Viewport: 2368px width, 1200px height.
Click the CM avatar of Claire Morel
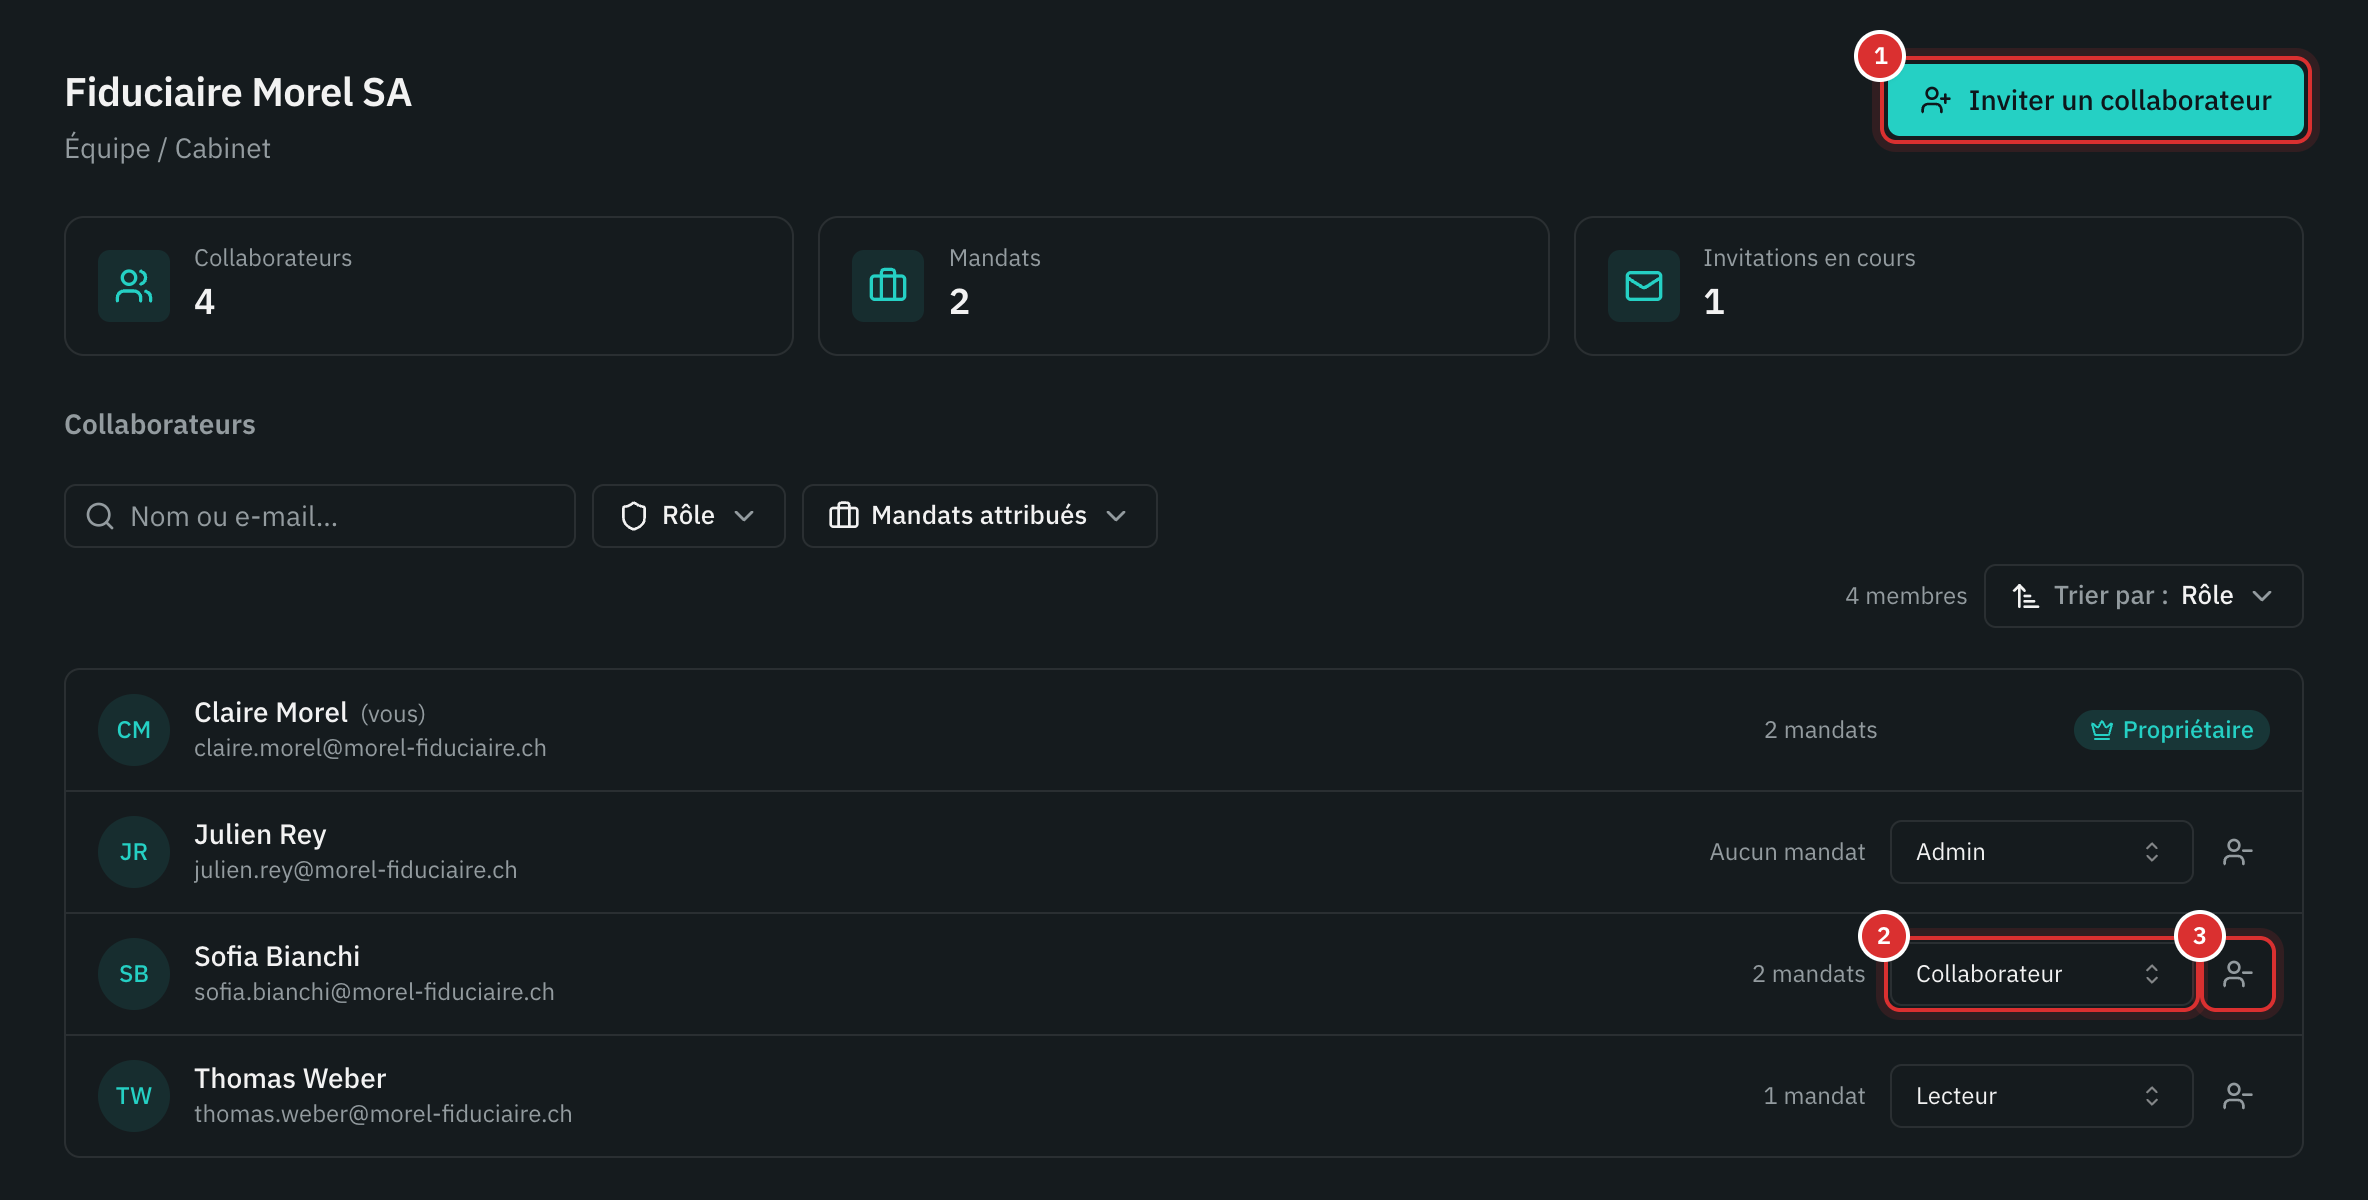[x=134, y=730]
